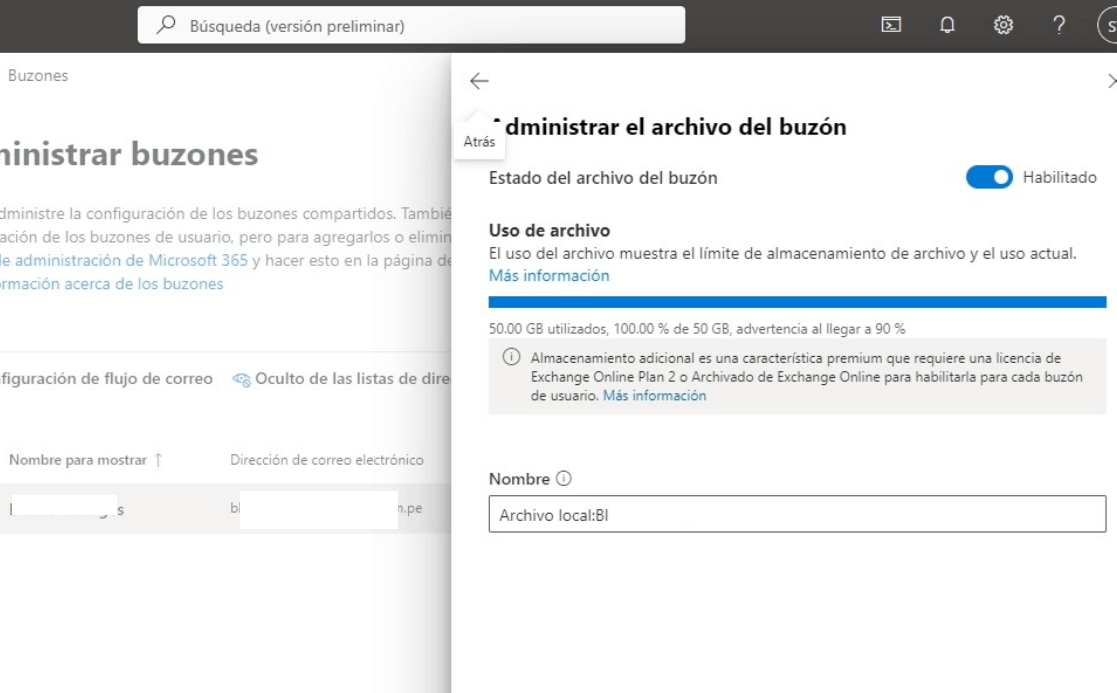Viewport: 1117px width, 693px height.
Task: Open the help question mark
Action: pos(1059,25)
